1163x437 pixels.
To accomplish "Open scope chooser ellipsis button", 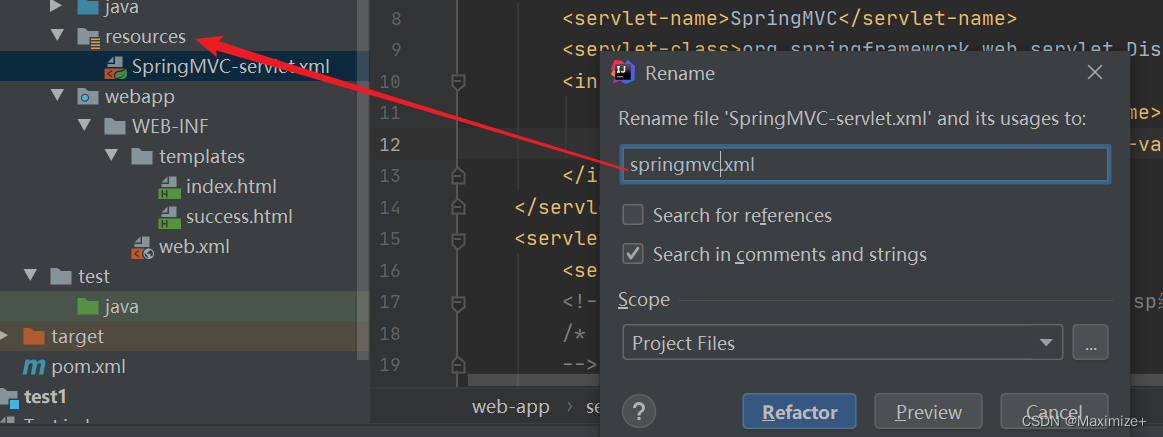I will click(1090, 343).
